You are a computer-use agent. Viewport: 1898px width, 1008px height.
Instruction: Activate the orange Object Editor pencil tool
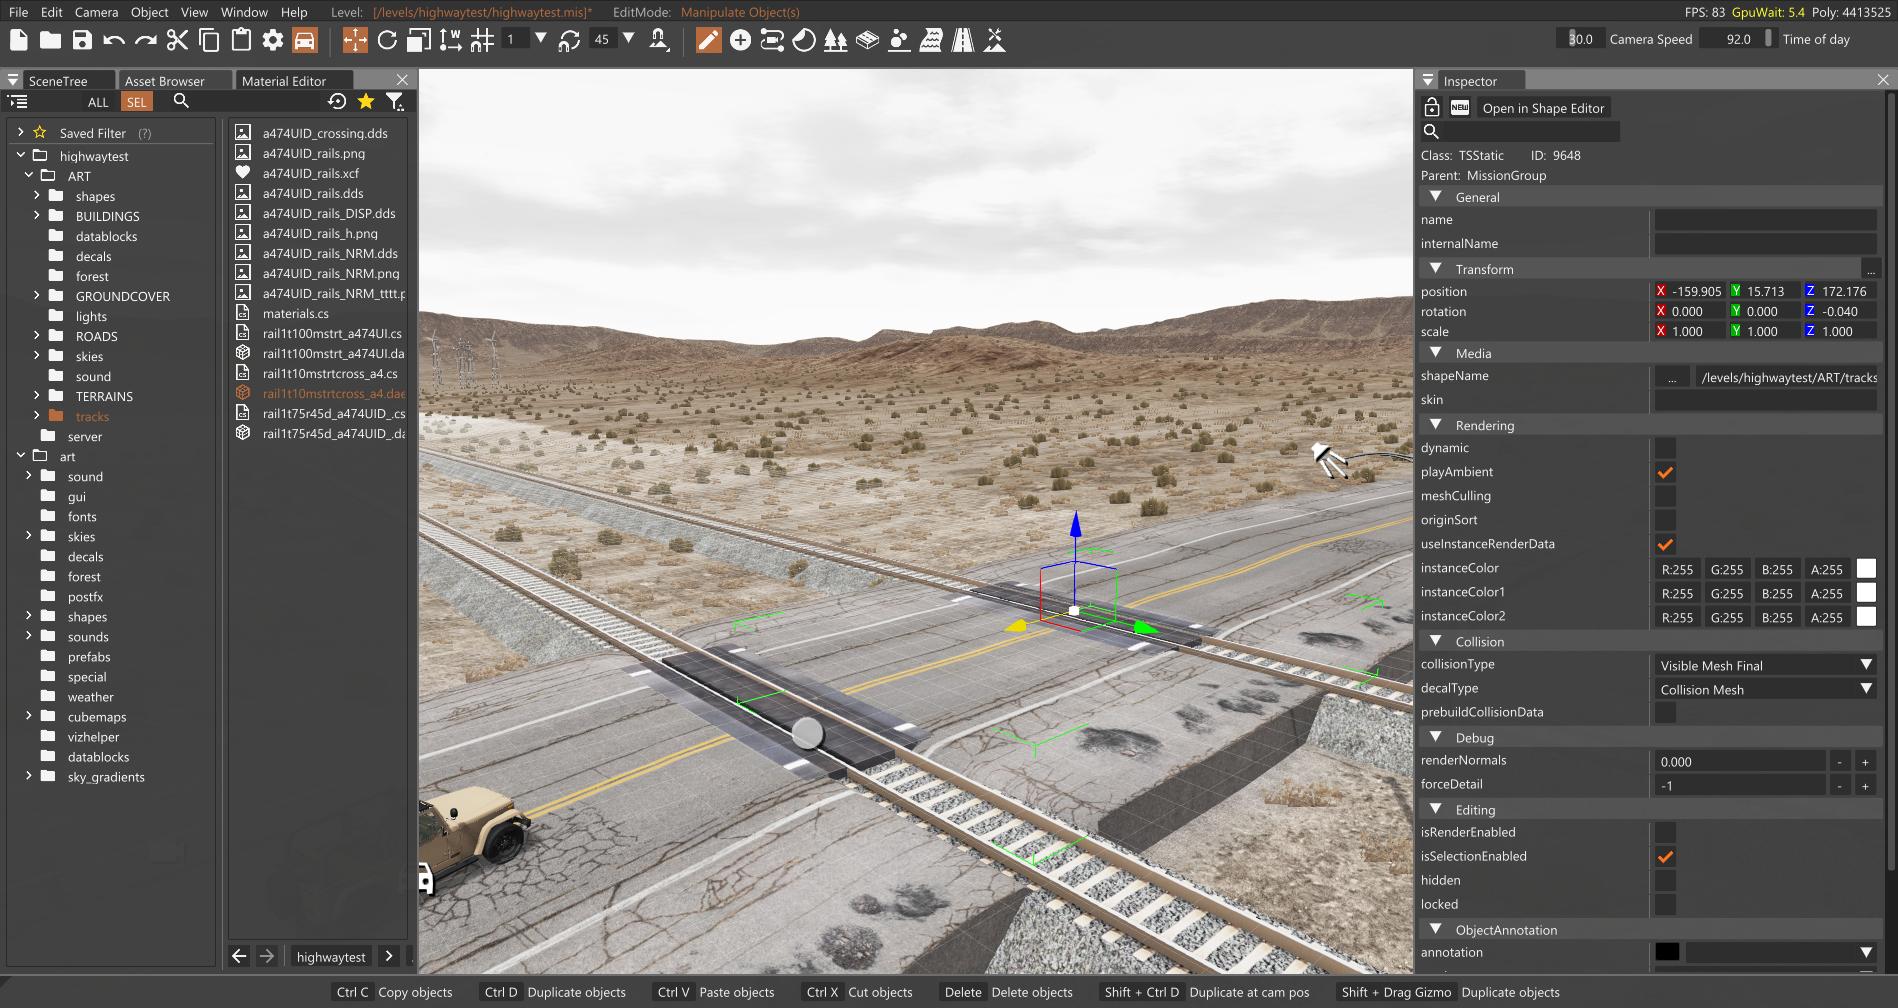point(709,40)
